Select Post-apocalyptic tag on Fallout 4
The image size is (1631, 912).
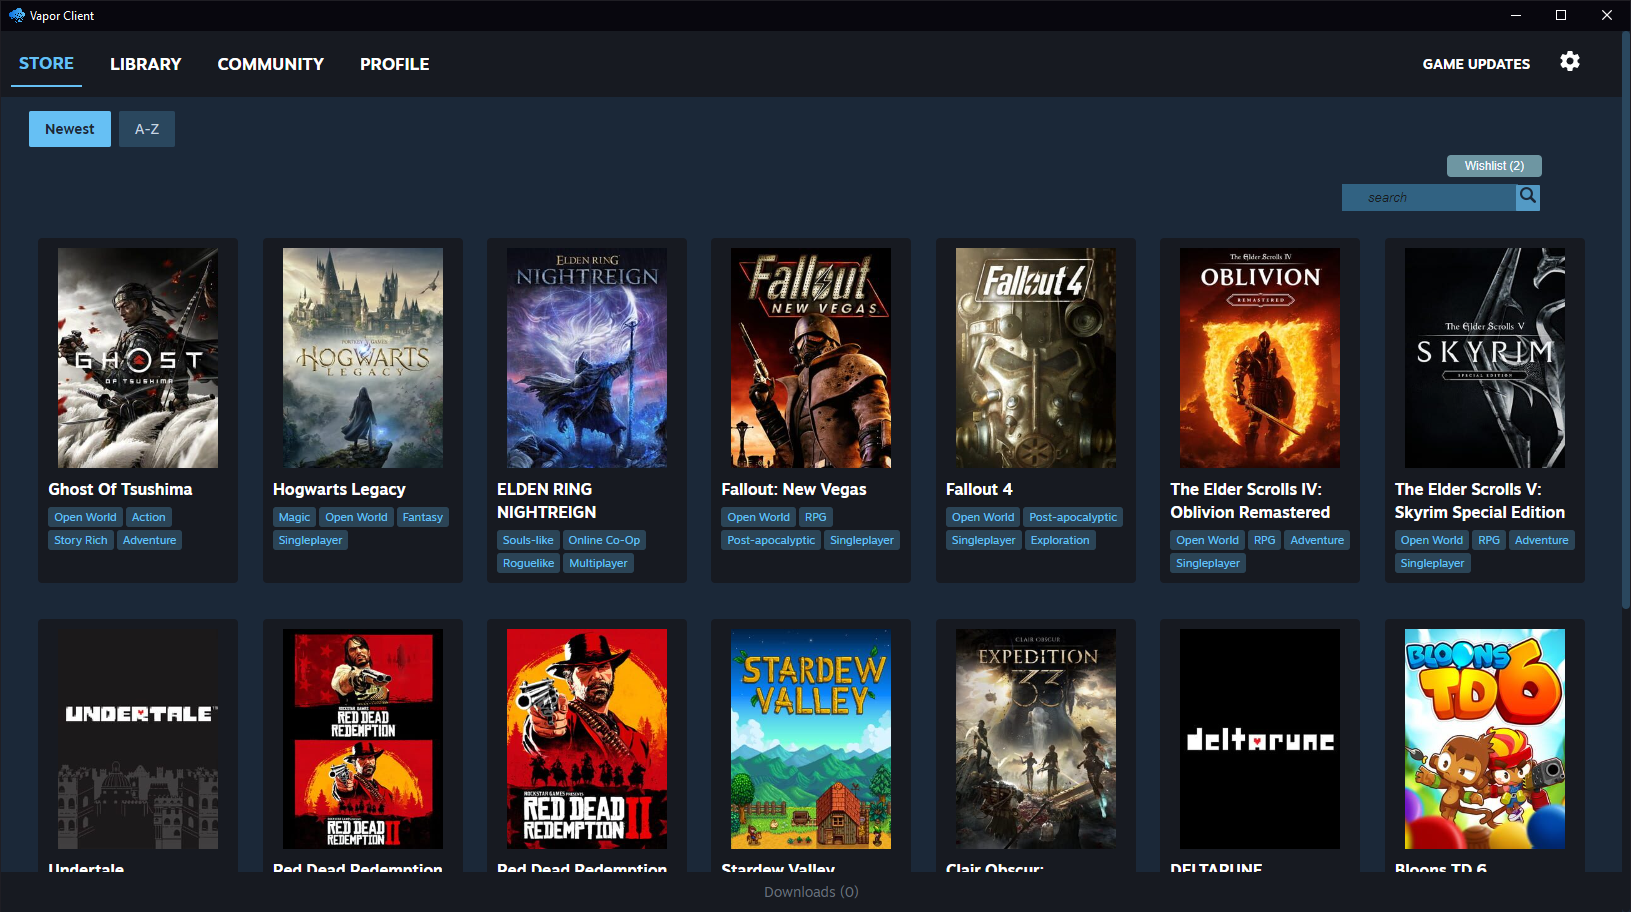(1073, 517)
